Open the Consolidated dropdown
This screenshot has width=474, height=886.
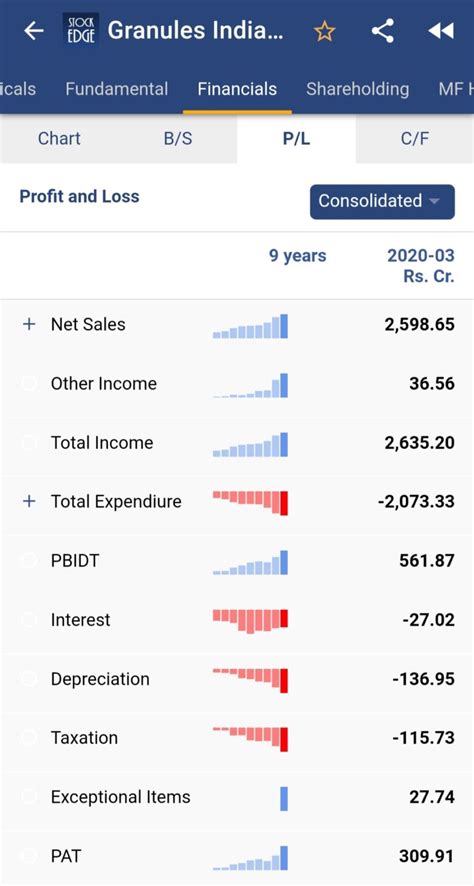[382, 201]
